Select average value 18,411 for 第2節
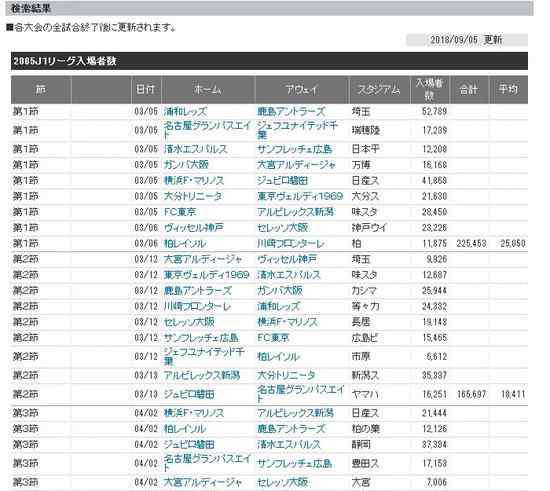Image resolution: width=550 pixels, height=491 pixels. [513, 394]
